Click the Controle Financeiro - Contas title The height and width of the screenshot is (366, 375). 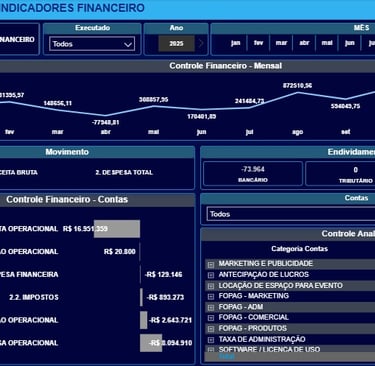tap(67, 199)
